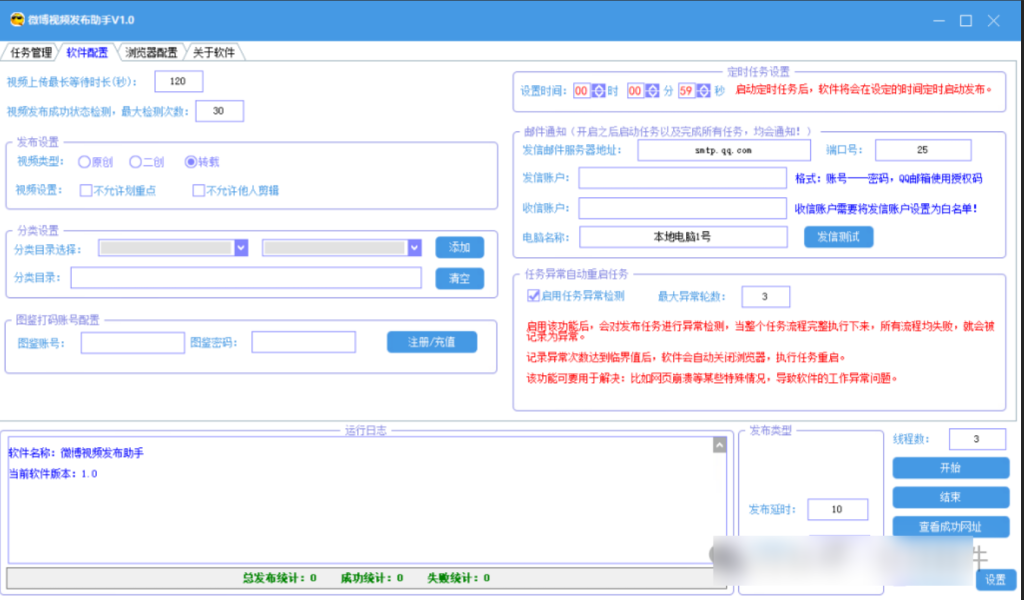Image resolution: width=1024 pixels, height=600 pixels.
Task: Select the 原创 video type
Action: pos(84,162)
